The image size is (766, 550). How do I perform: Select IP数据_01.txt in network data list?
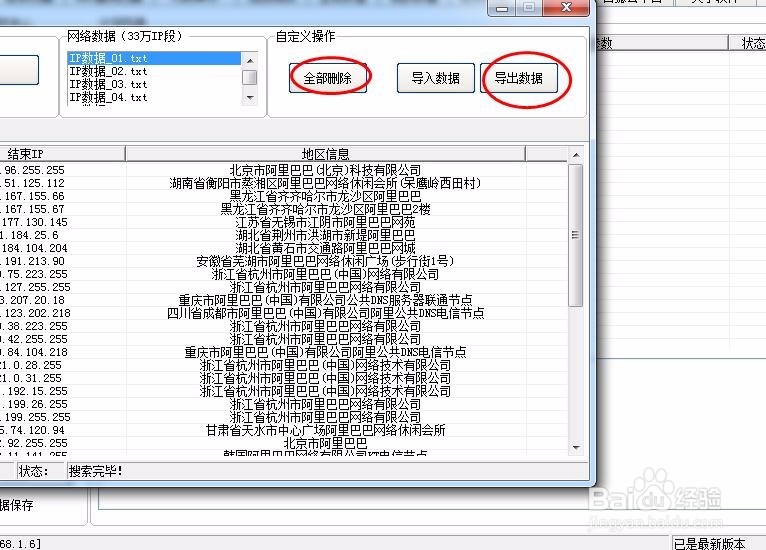154,58
